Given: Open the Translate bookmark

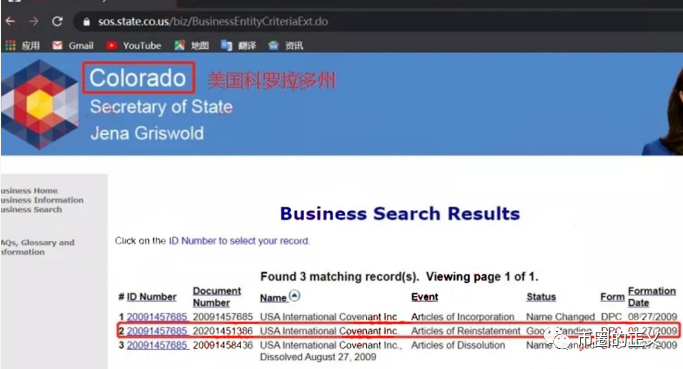Looking at the screenshot, I should pyautogui.click(x=238, y=45).
